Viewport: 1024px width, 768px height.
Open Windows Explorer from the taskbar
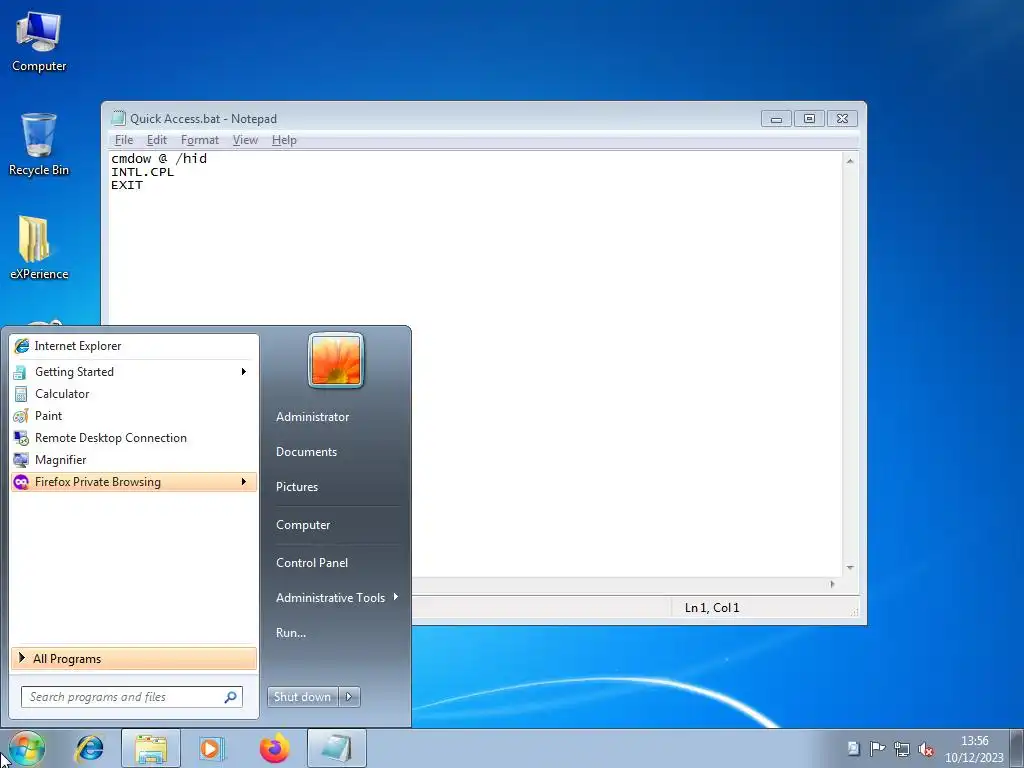point(151,748)
